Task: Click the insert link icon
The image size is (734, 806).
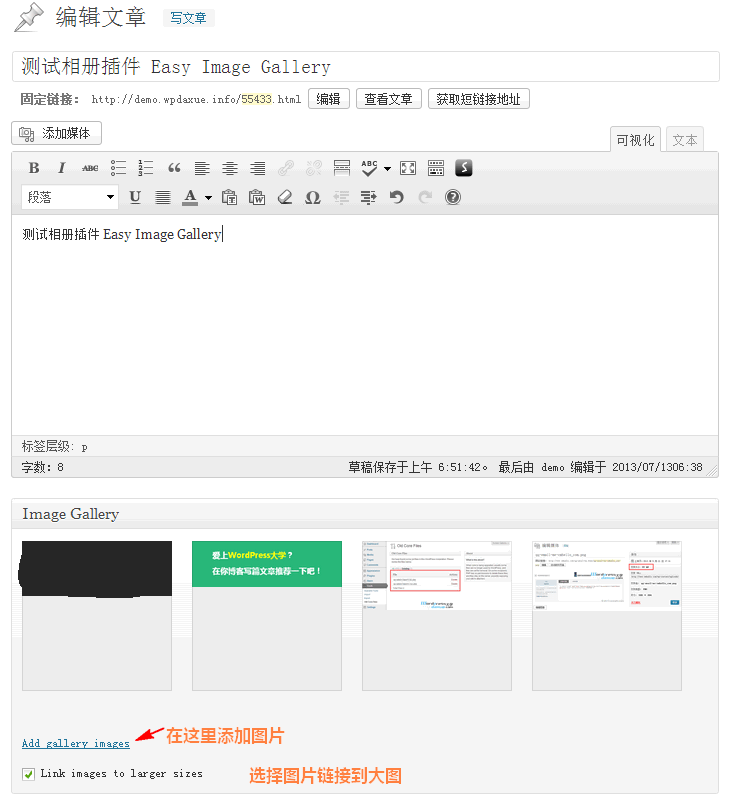Action: point(286,168)
